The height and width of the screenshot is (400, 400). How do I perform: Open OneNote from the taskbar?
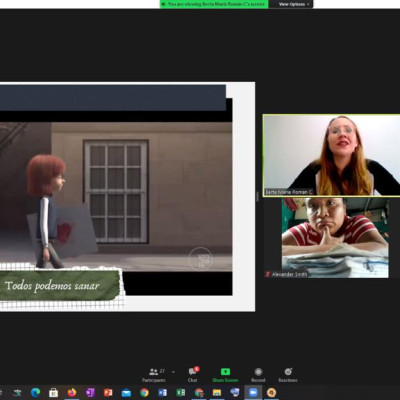click(x=90, y=393)
